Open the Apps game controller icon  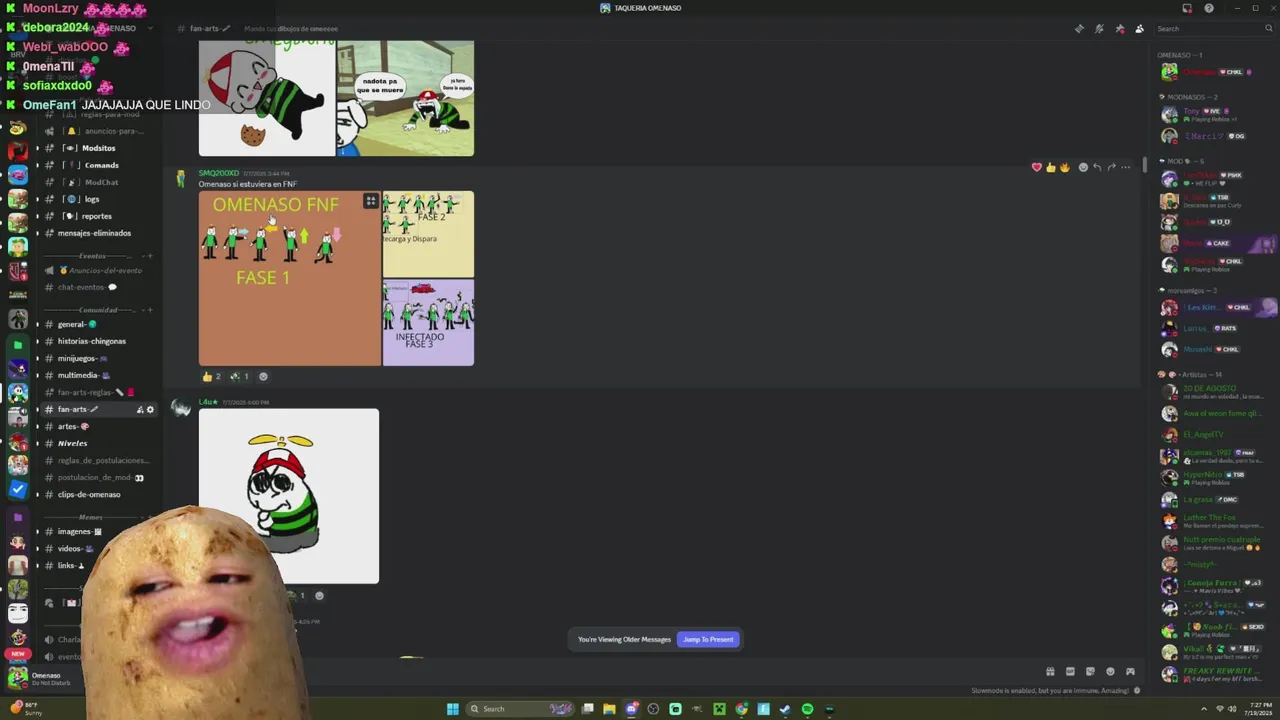tap(1130, 672)
